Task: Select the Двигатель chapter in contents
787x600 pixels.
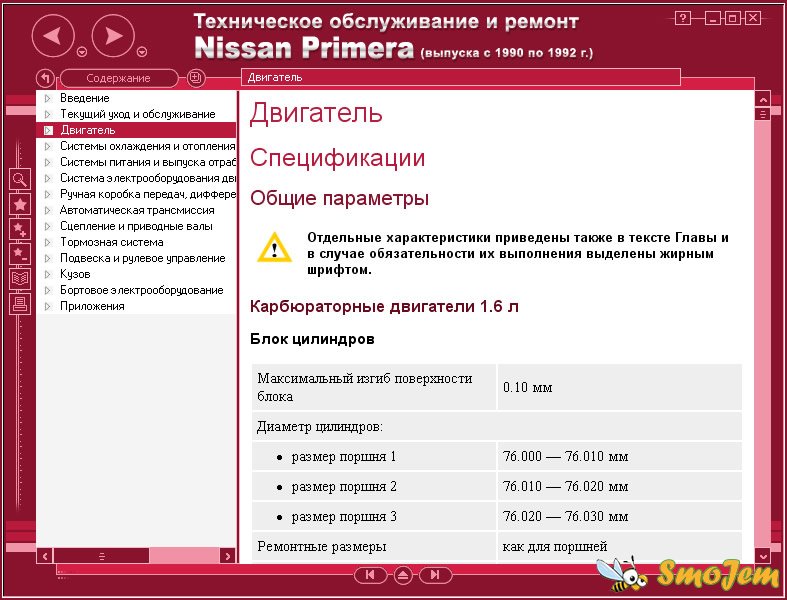Action: tap(88, 130)
